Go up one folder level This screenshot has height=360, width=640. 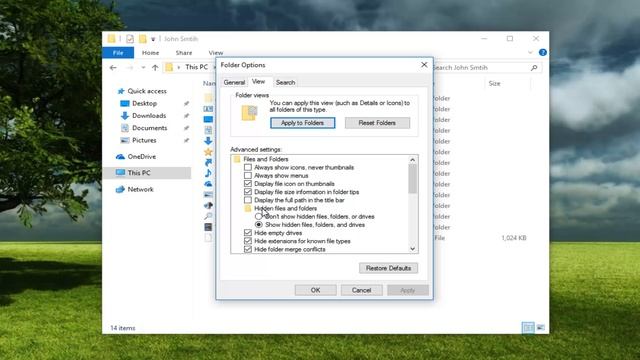pos(155,68)
